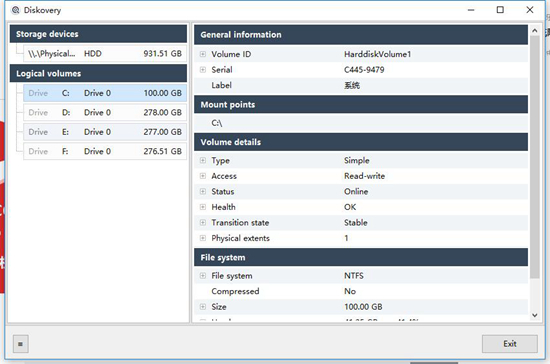Expand the Health row
Screen dimensions: 550x364
click(203, 207)
